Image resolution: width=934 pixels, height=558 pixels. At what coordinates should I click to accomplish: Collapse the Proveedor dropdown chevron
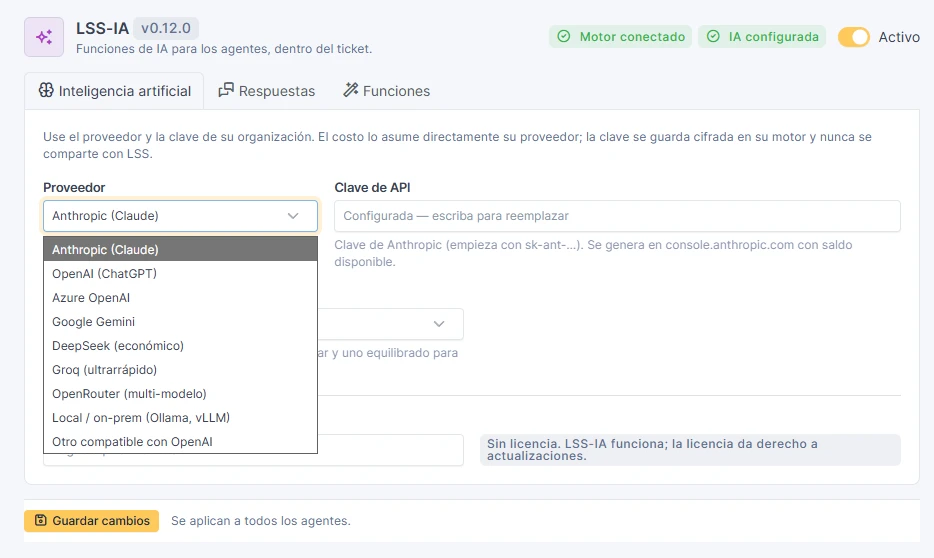coord(293,216)
